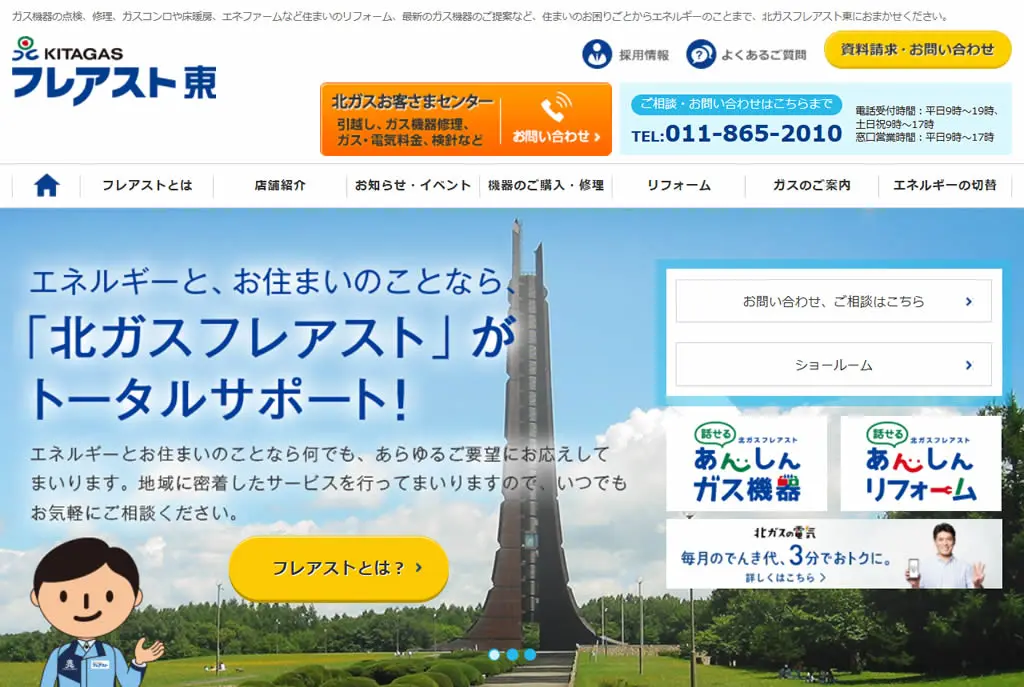The width and height of the screenshot is (1024, 687).
Task: Click the 「北ガスフレアスト」が headline text
Action: point(270,338)
